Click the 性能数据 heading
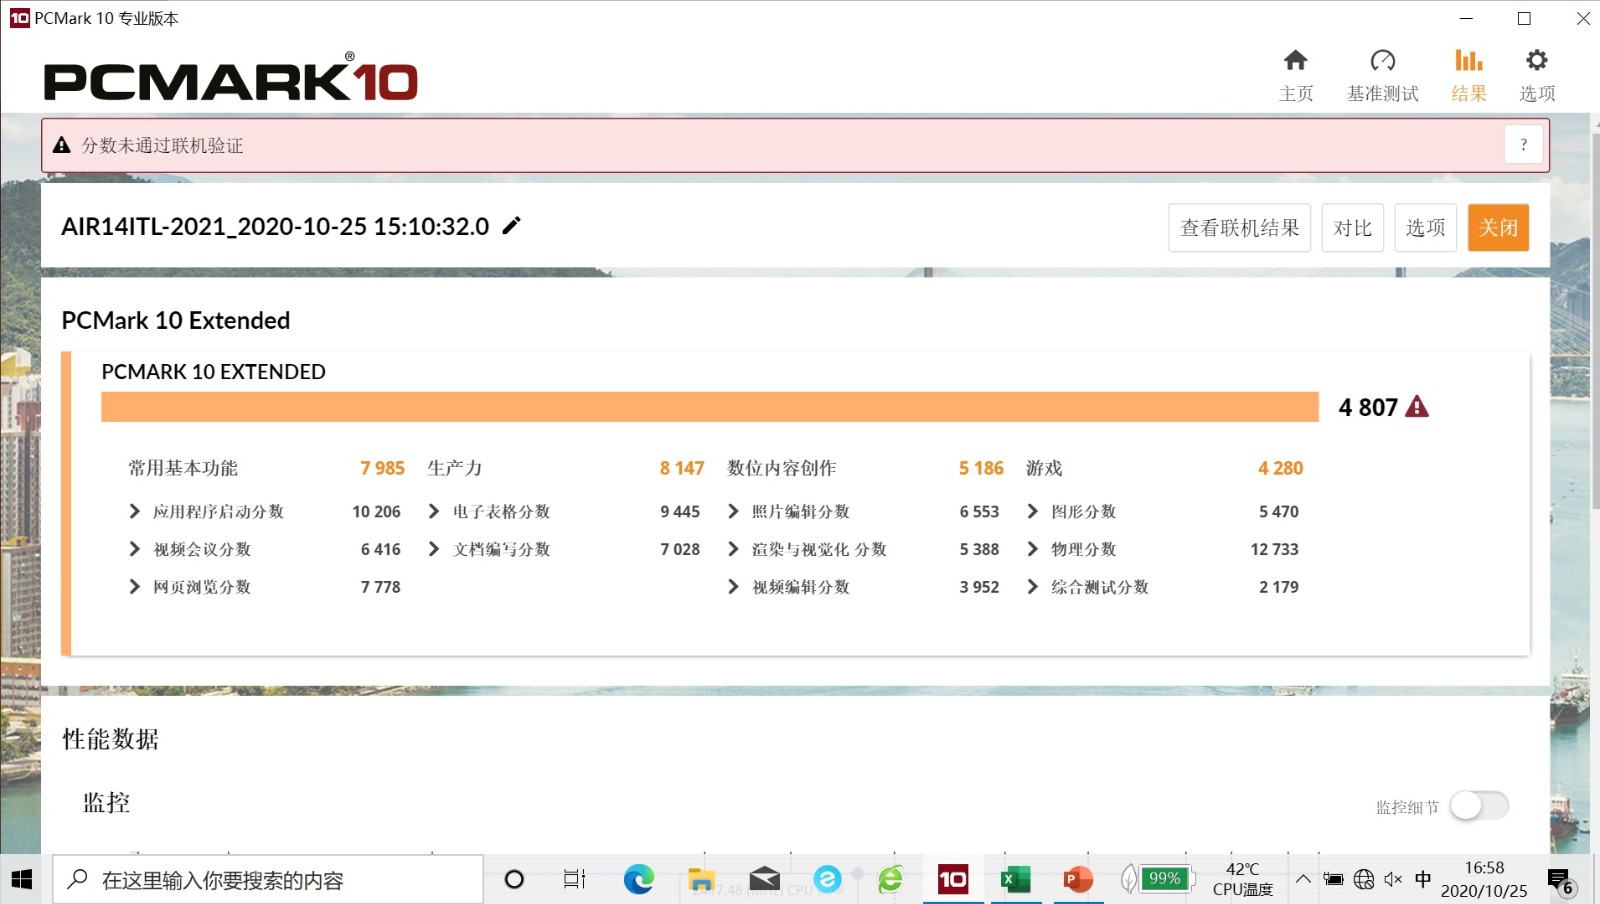The width and height of the screenshot is (1600, 904). (110, 739)
